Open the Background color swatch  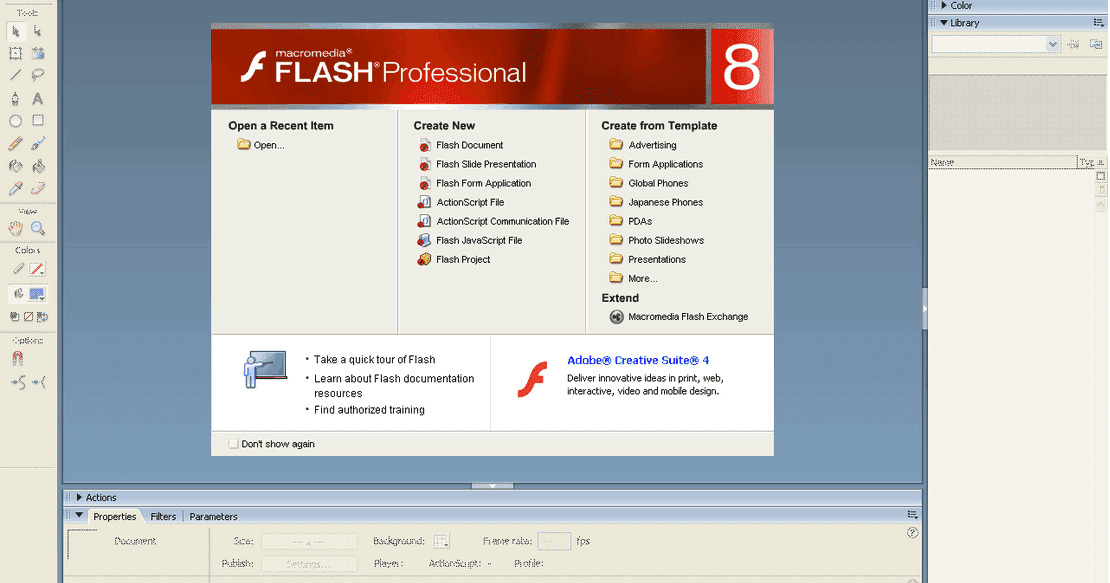pyautogui.click(x=441, y=541)
